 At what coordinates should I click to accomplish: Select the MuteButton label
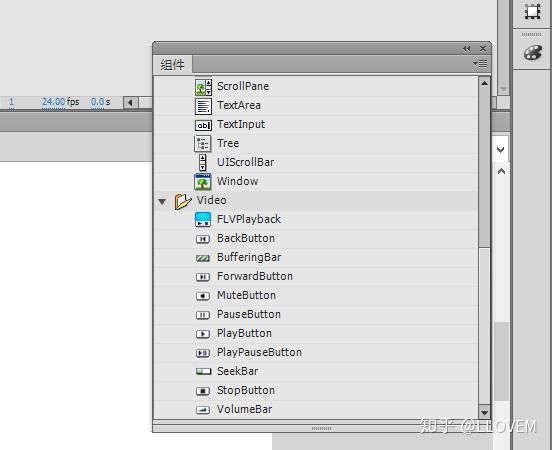pyautogui.click(x=246, y=295)
